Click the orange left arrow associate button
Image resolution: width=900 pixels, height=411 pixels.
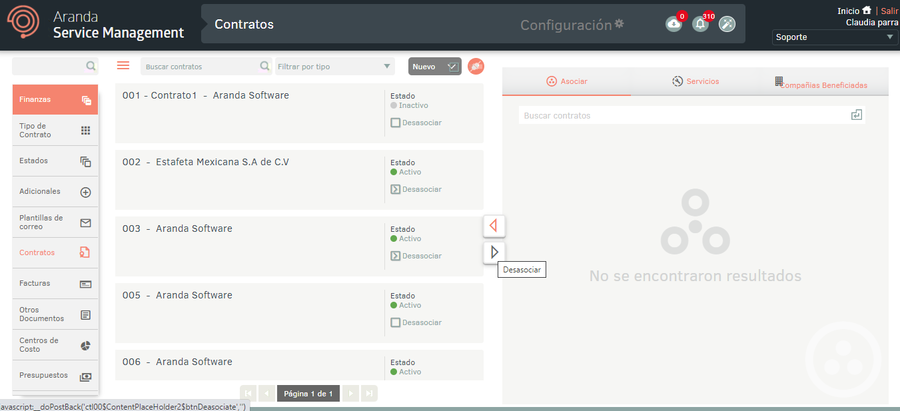494,226
